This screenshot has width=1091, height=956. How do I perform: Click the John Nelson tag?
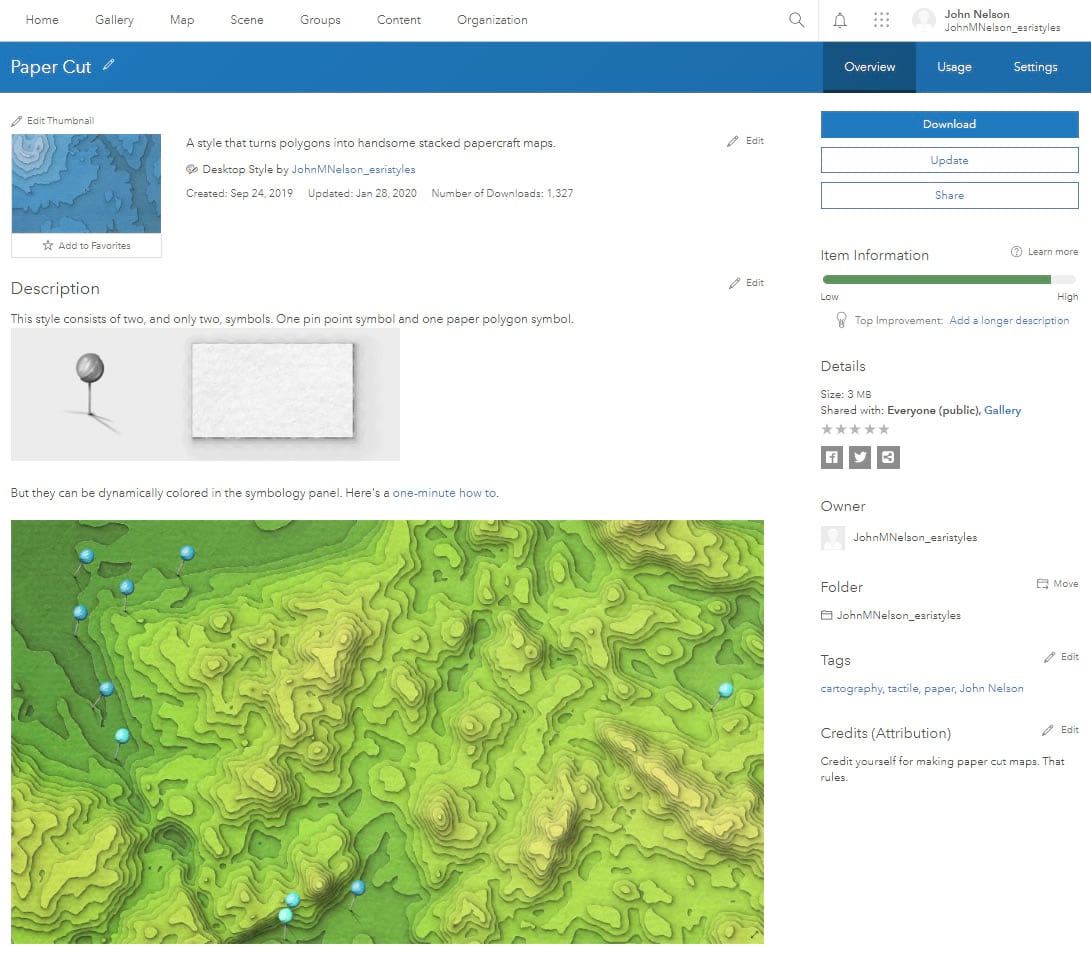pyautogui.click(x=991, y=688)
